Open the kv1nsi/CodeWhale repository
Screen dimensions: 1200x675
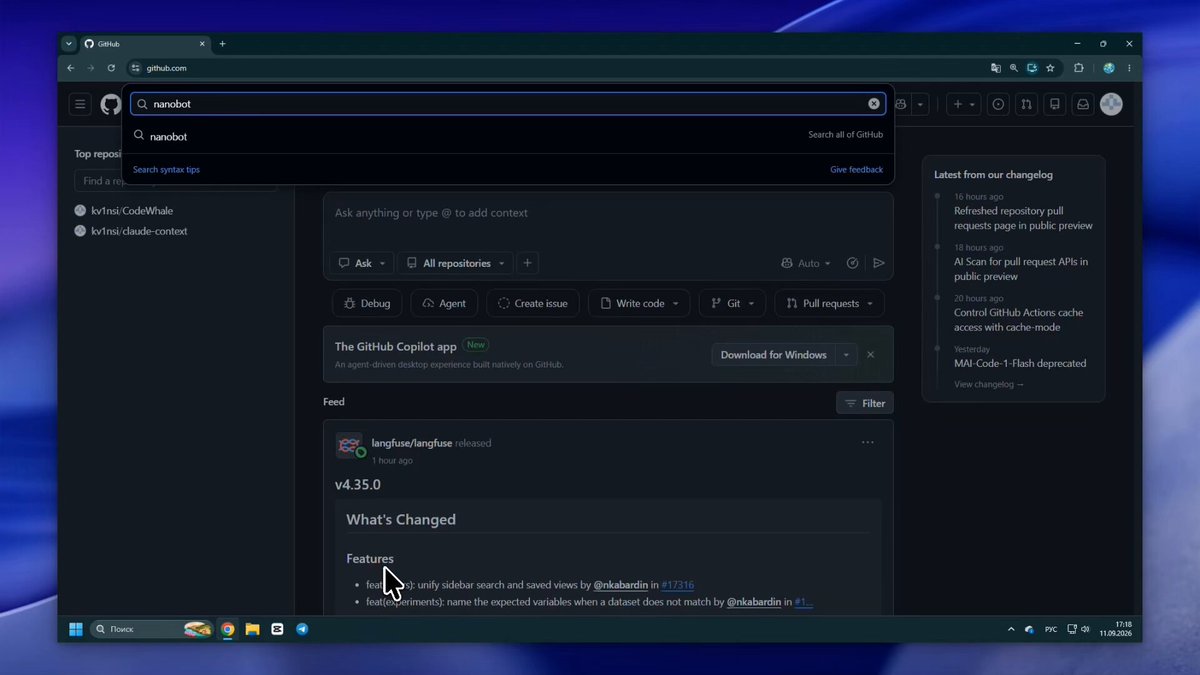tap(132, 211)
